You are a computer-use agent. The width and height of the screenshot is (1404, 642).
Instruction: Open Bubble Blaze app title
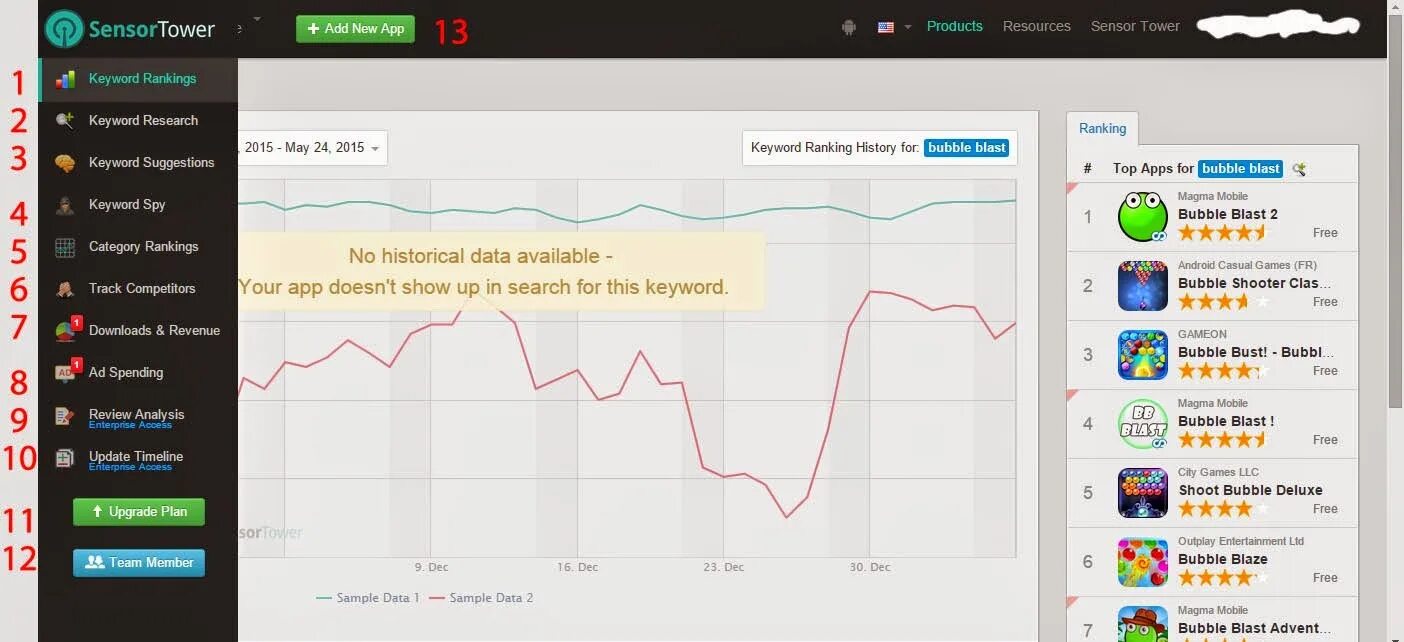(x=1223, y=559)
